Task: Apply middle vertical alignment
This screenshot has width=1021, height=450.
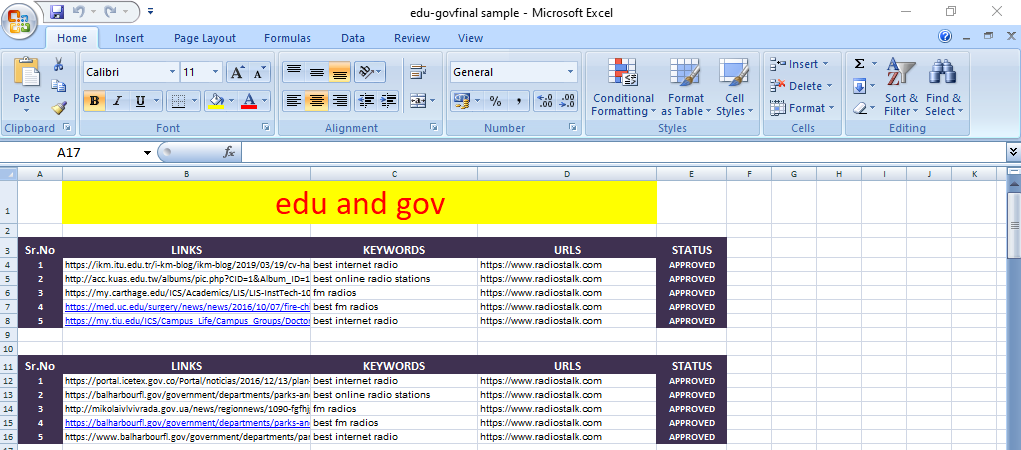Action: [x=316, y=72]
